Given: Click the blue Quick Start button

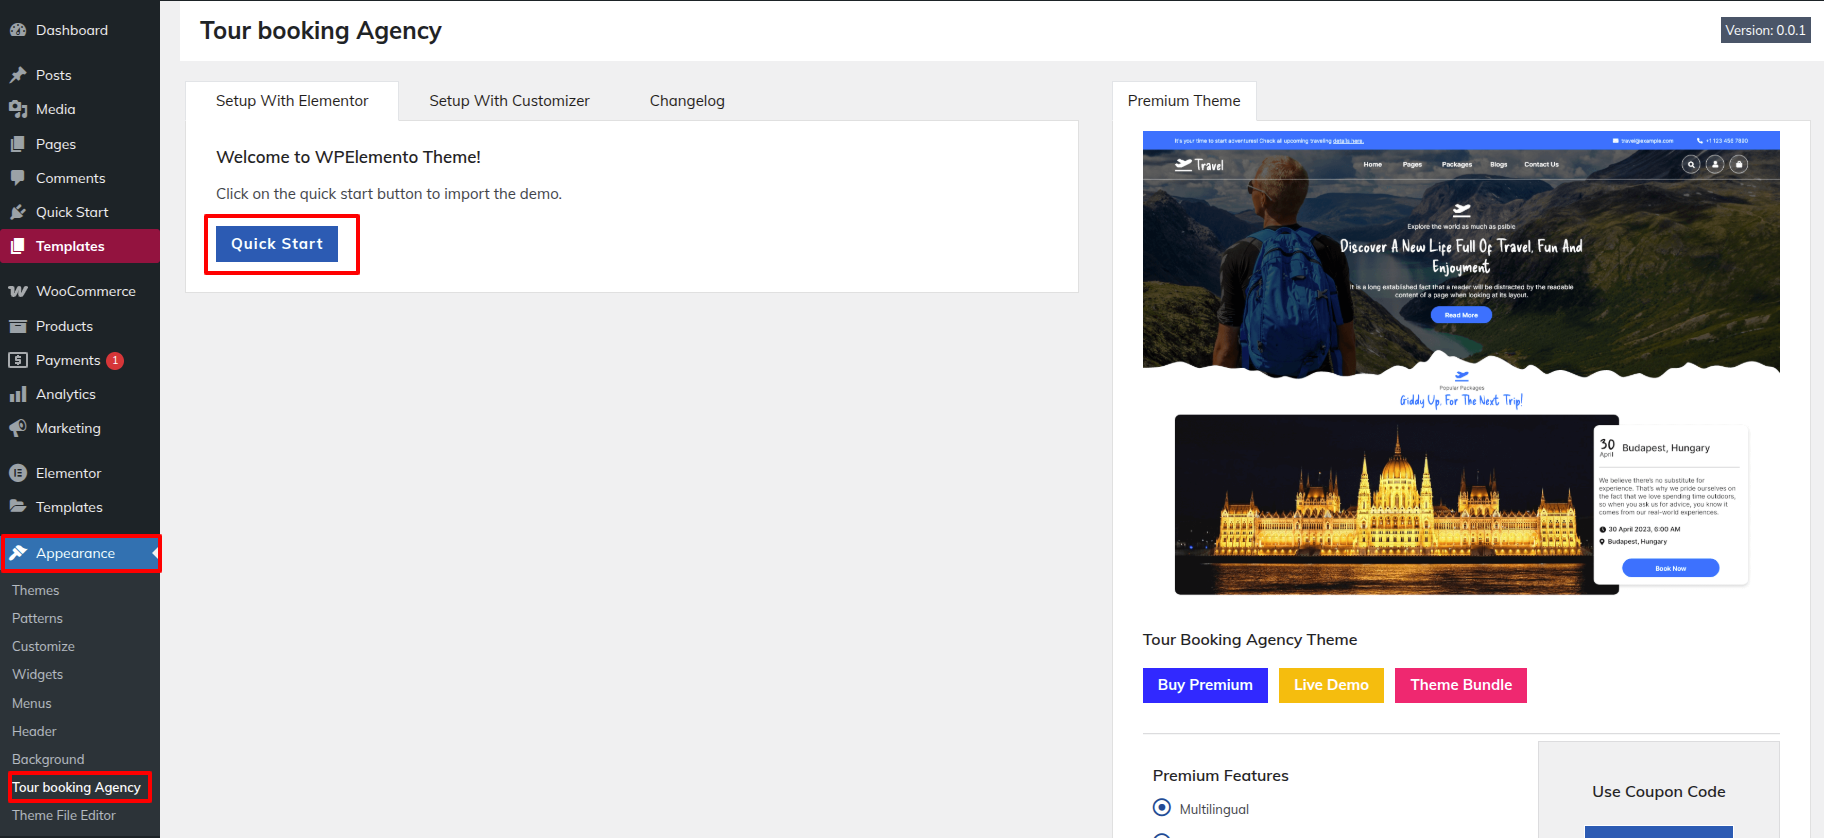Looking at the screenshot, I should pos(277,244).
